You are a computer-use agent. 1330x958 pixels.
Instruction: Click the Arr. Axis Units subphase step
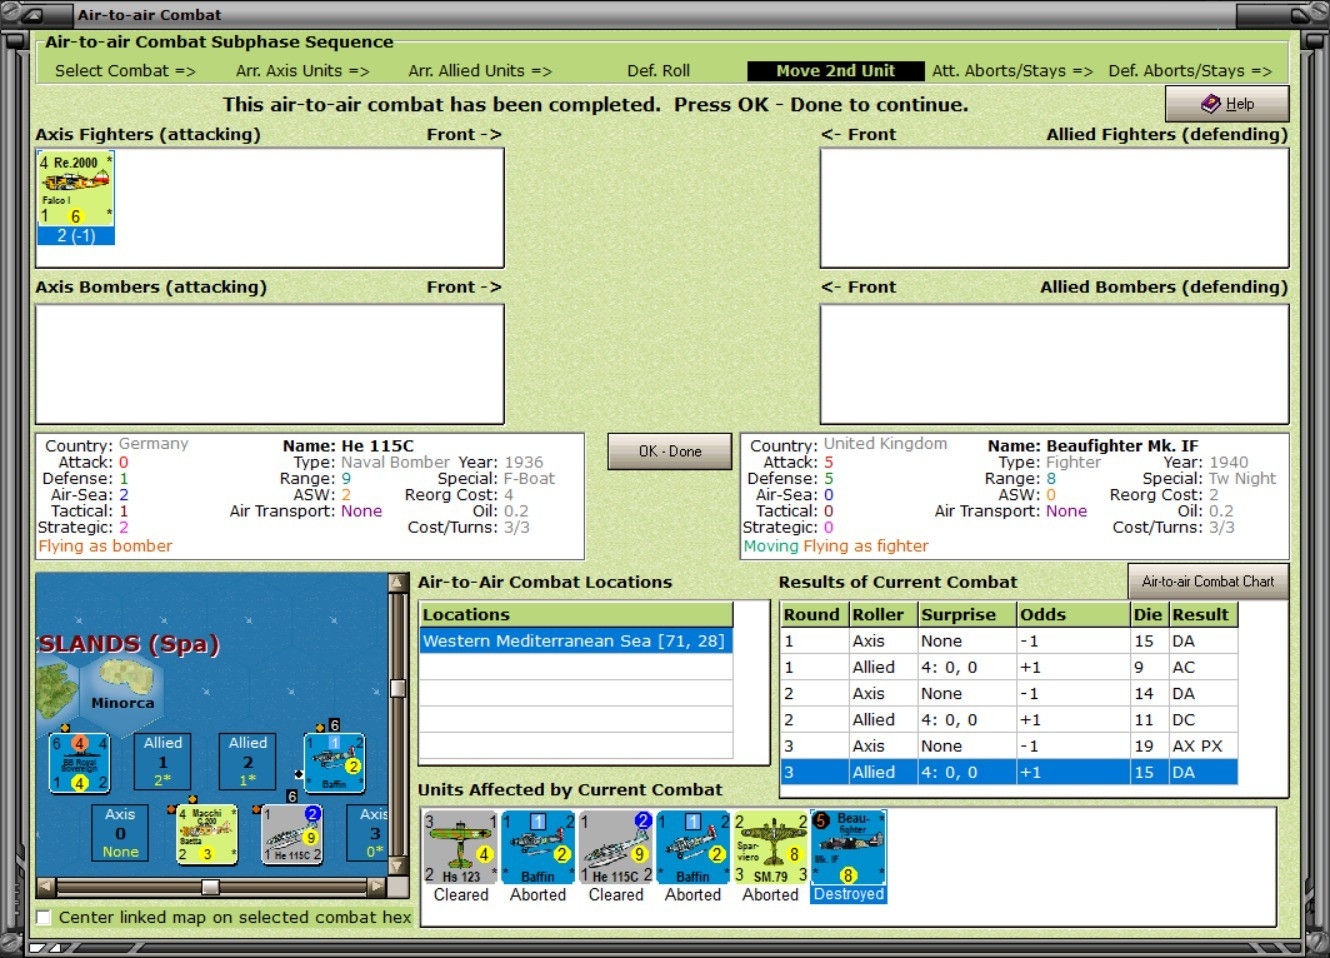pos(303,71)
